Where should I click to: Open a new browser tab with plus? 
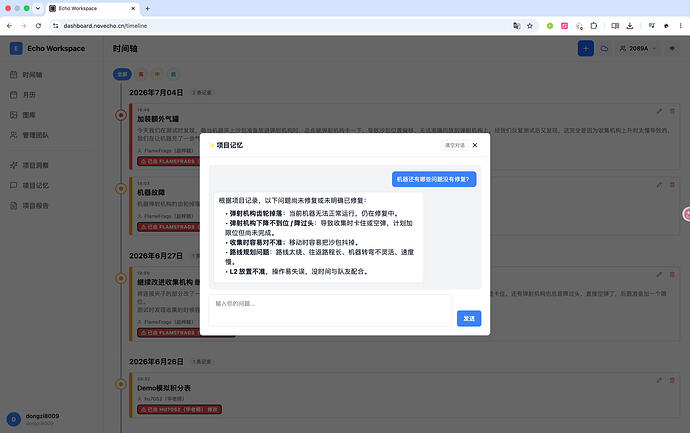coord(147,8)
